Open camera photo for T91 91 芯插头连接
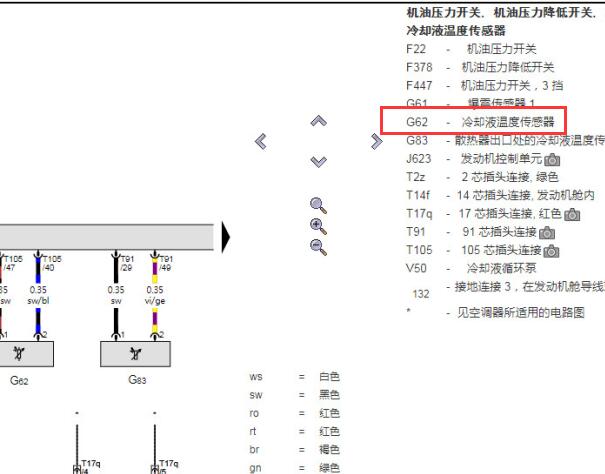The height and width of the screenshot is (474, 605). point(547,232)
